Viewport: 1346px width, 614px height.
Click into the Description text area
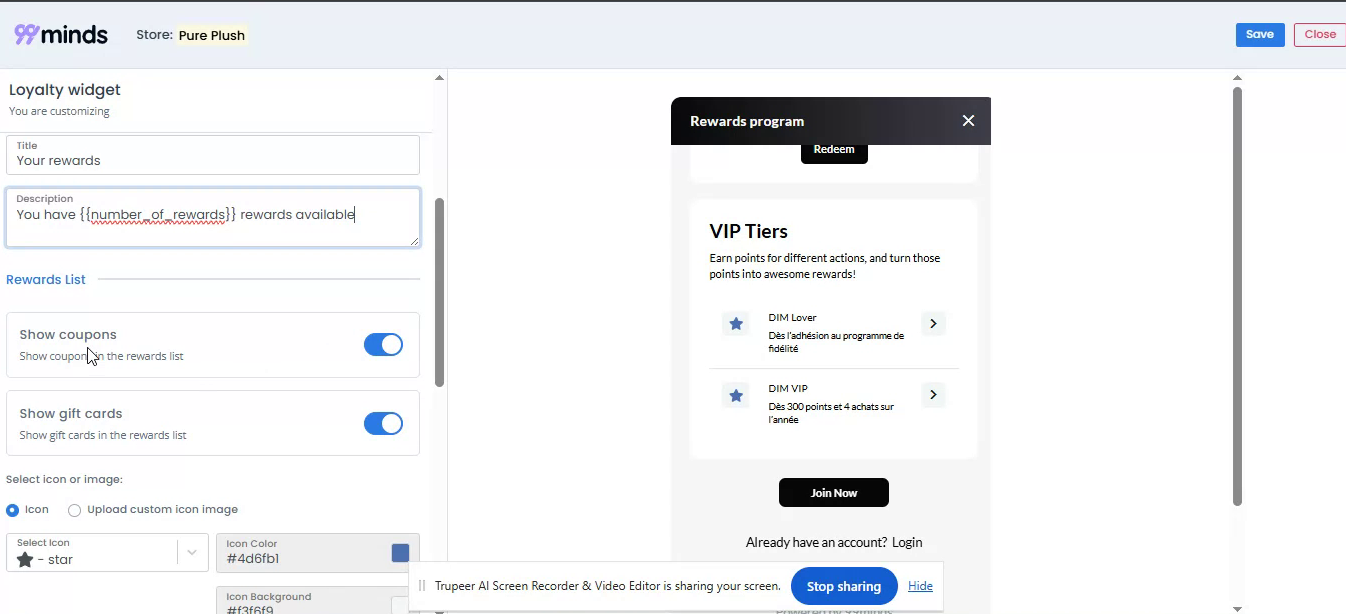pyautogui.click(x=213, y=217)
